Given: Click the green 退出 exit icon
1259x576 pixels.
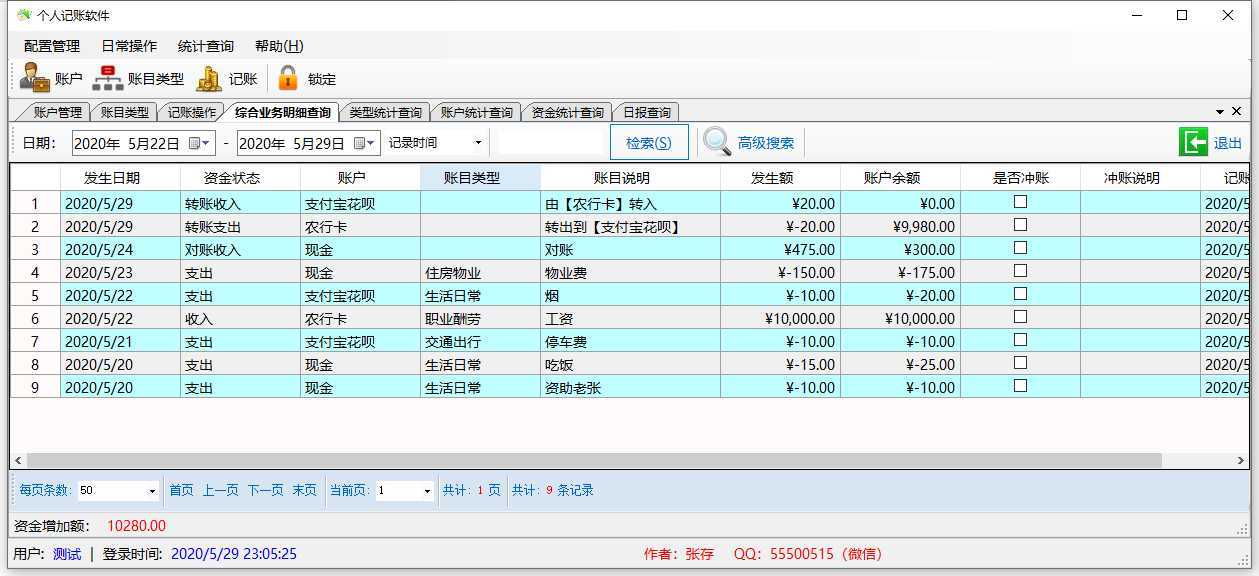Looking at the screenshot, I should pyautogui.click(x=1193, y=142).
